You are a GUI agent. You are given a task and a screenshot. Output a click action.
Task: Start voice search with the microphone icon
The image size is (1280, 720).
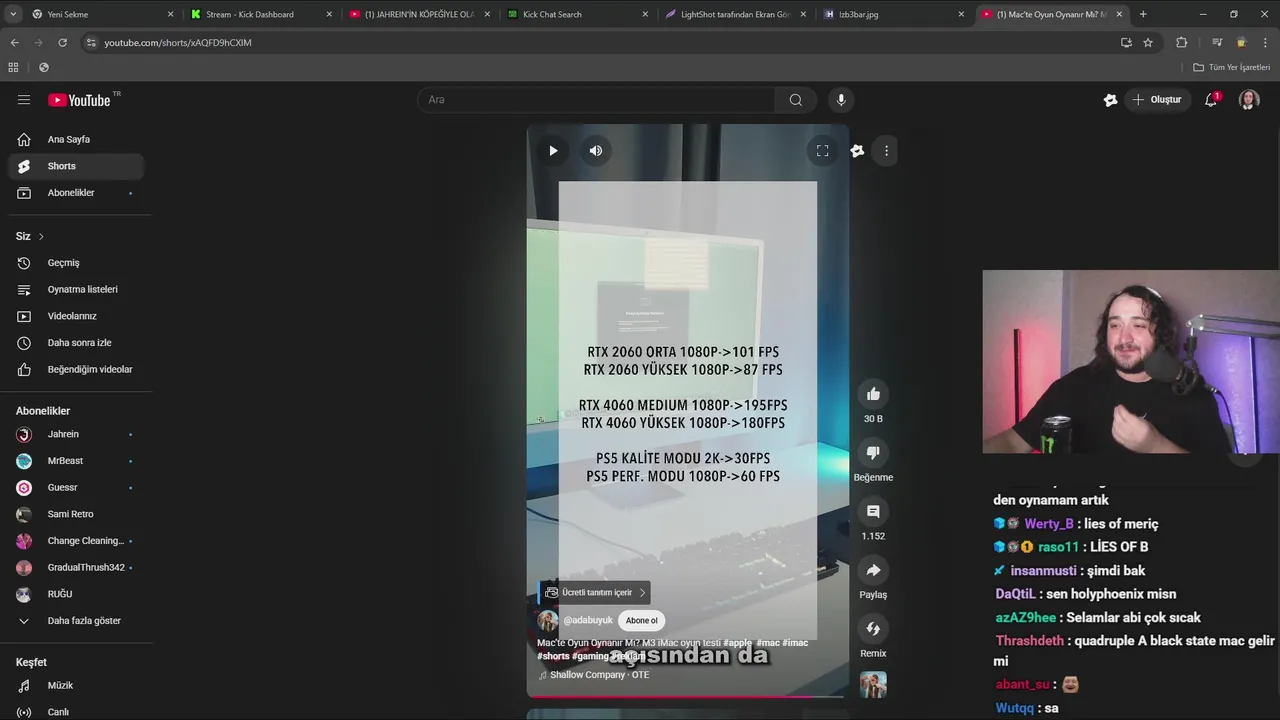tap(841, 100)
